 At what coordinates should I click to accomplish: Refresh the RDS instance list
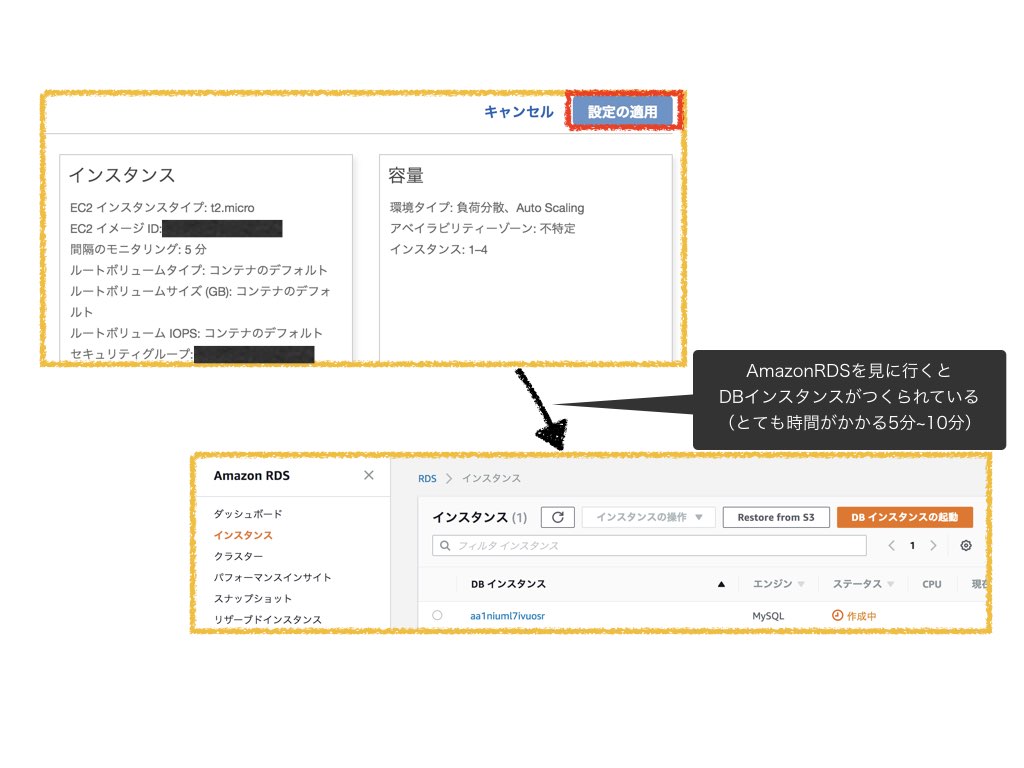point(558,517)
